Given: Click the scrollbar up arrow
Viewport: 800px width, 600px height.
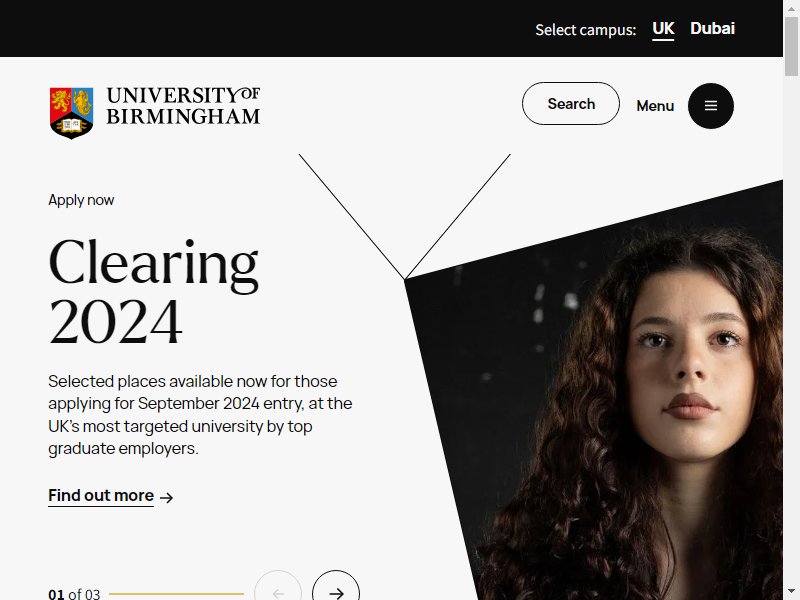Looking at the screenshot, I should coord(791,9).
